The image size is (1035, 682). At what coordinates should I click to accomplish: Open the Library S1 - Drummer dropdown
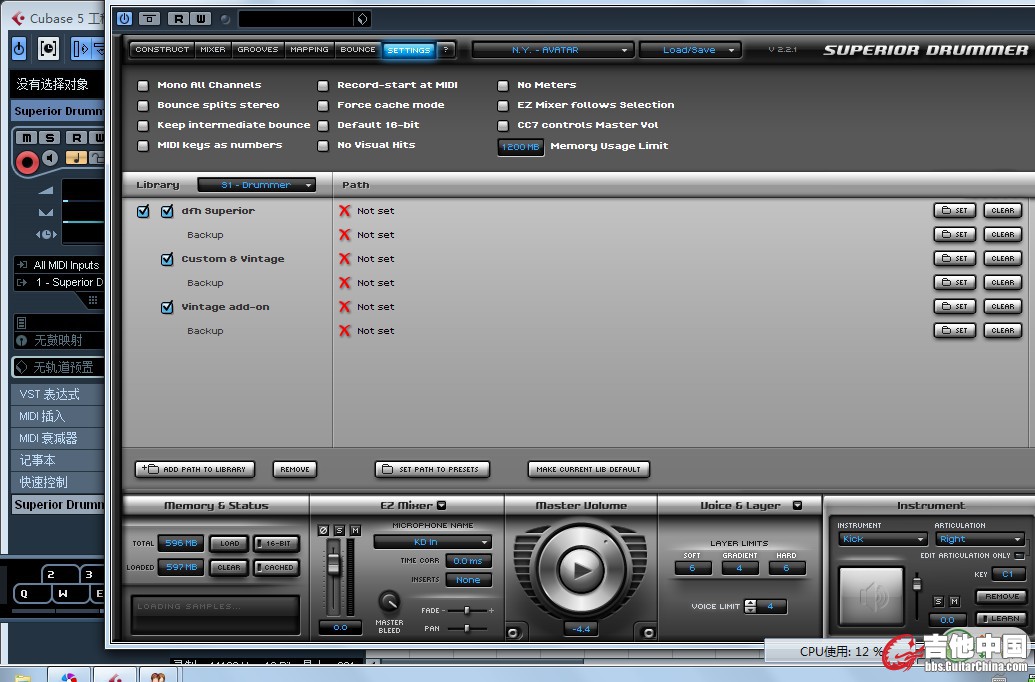click(256, 185)
